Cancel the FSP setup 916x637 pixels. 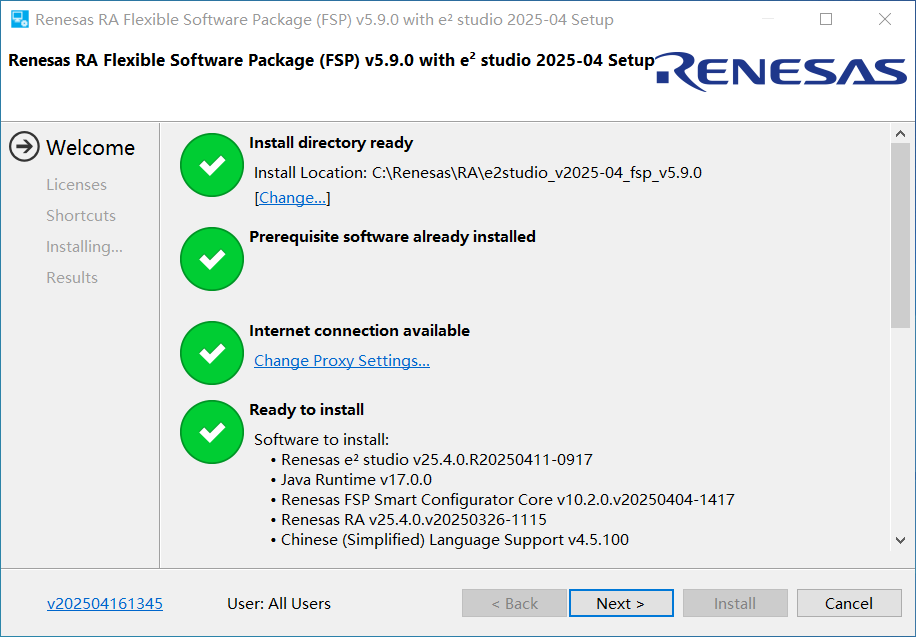[x=849, y=603]
